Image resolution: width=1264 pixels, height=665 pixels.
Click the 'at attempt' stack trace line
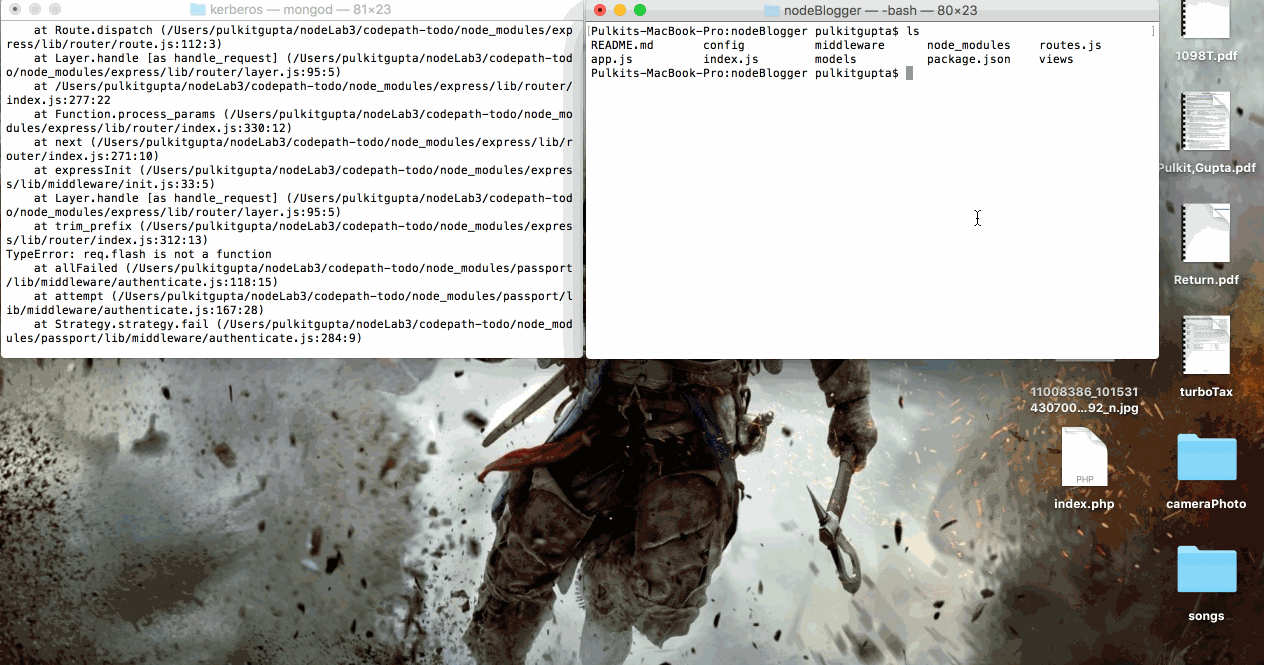(x=289, y=303)
